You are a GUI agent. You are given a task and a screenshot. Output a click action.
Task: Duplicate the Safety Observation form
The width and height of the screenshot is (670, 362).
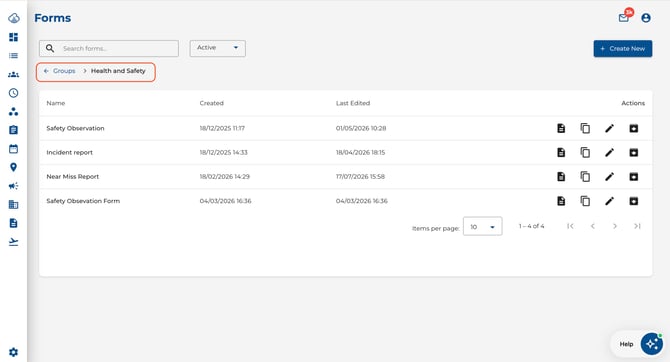point(585,128)
